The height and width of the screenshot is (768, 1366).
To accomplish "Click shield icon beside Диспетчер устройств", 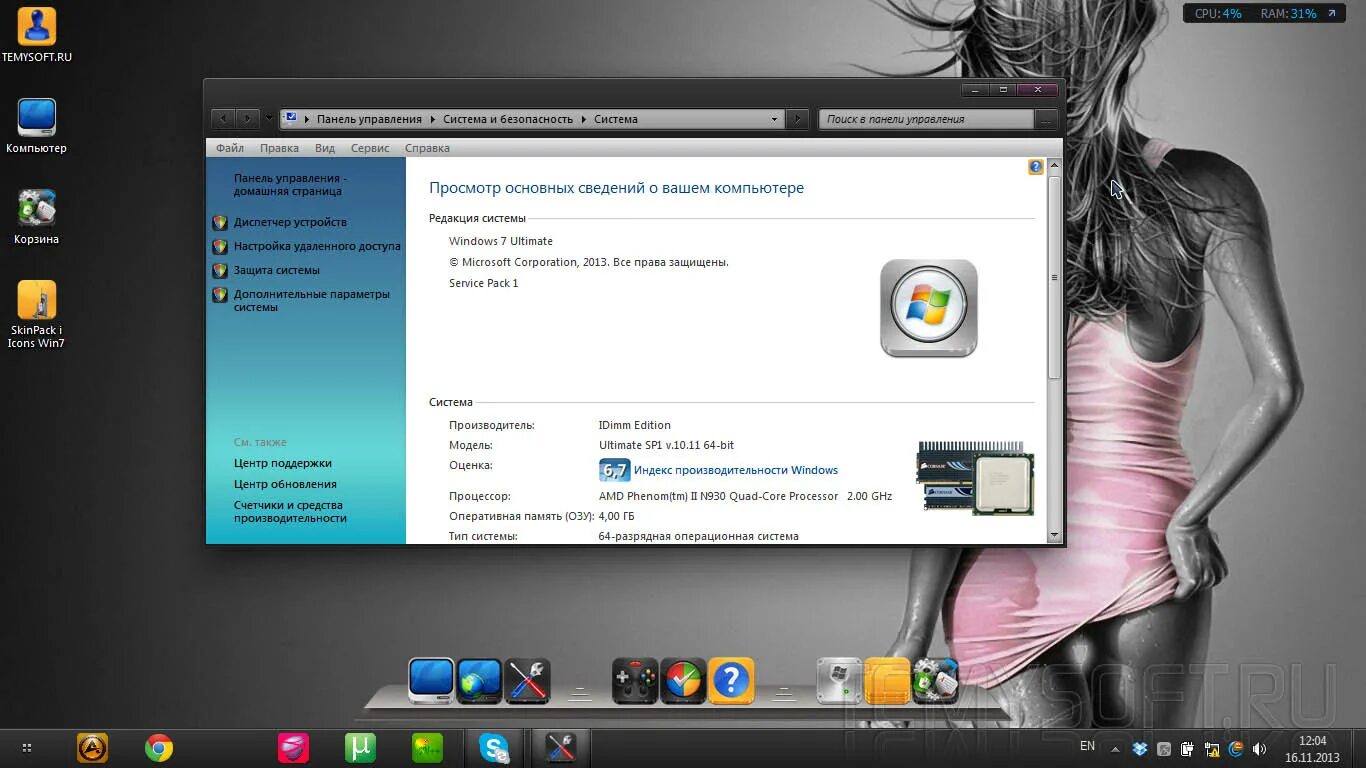I will (220, 222).
